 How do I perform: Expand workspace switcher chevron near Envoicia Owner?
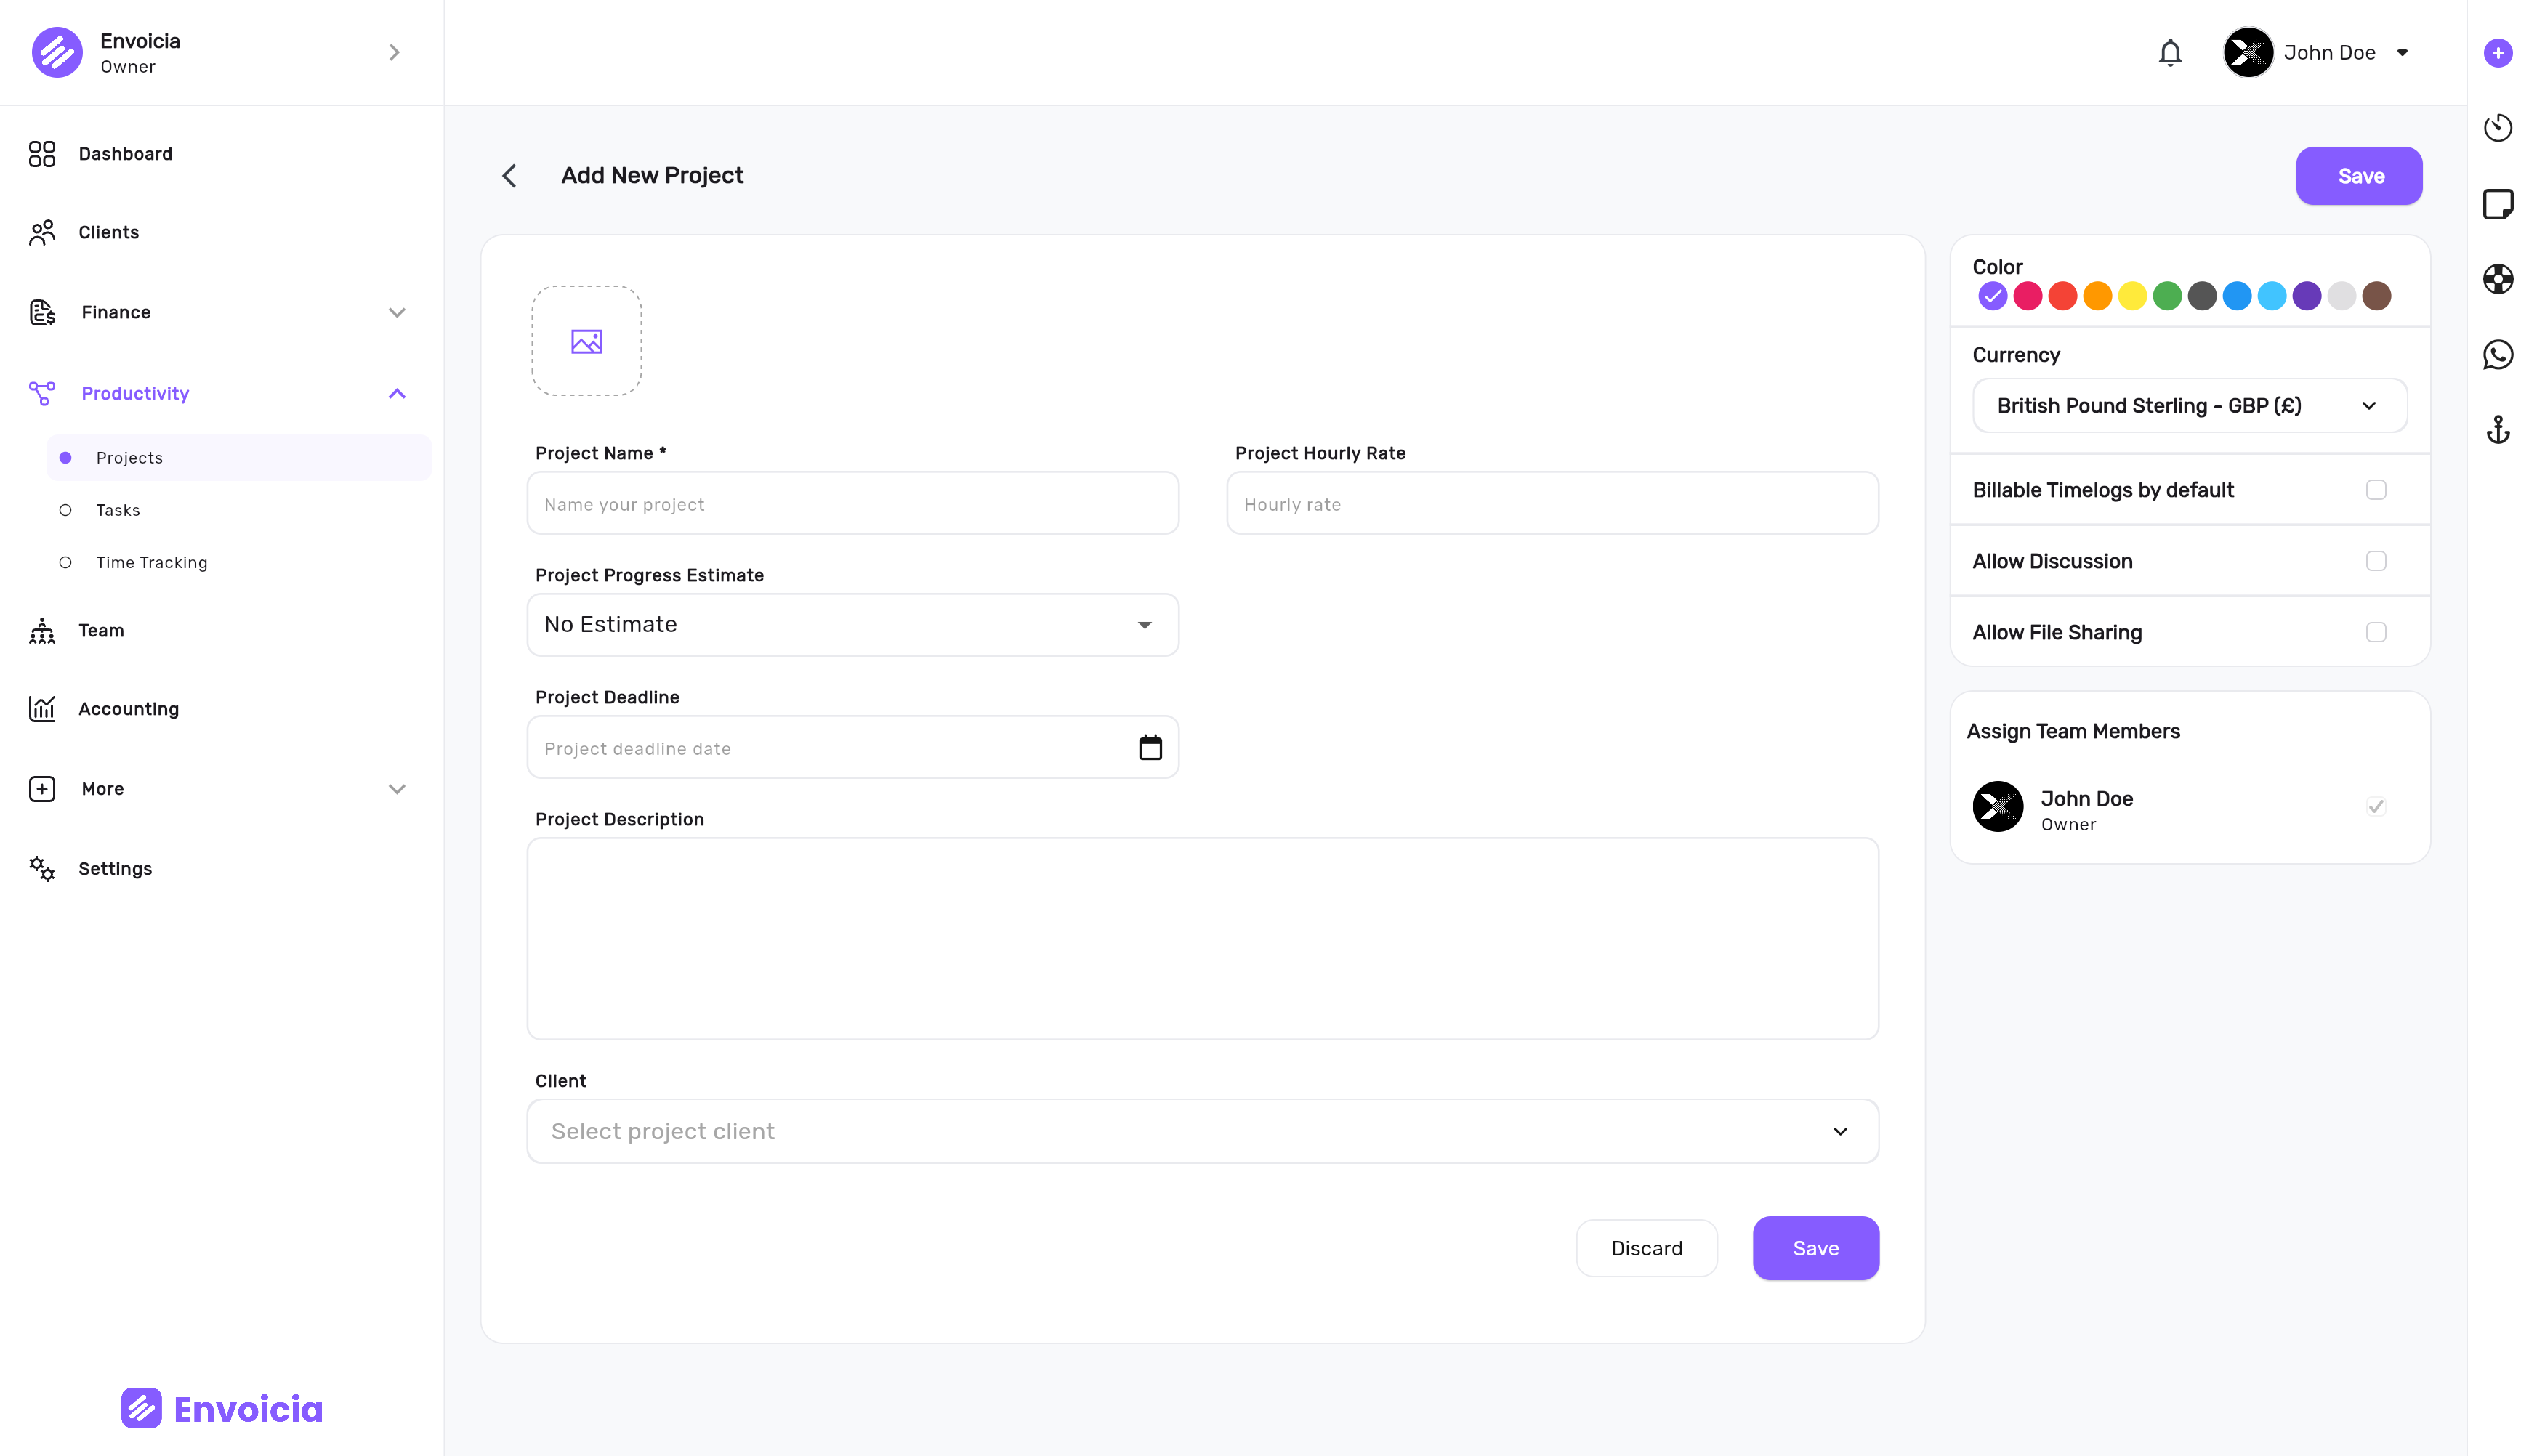394,52
